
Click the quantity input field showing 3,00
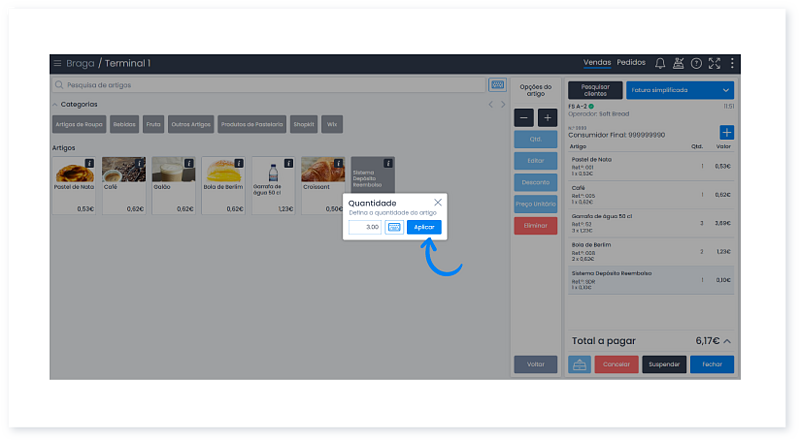pyautogui.click(x=365, y=227)
